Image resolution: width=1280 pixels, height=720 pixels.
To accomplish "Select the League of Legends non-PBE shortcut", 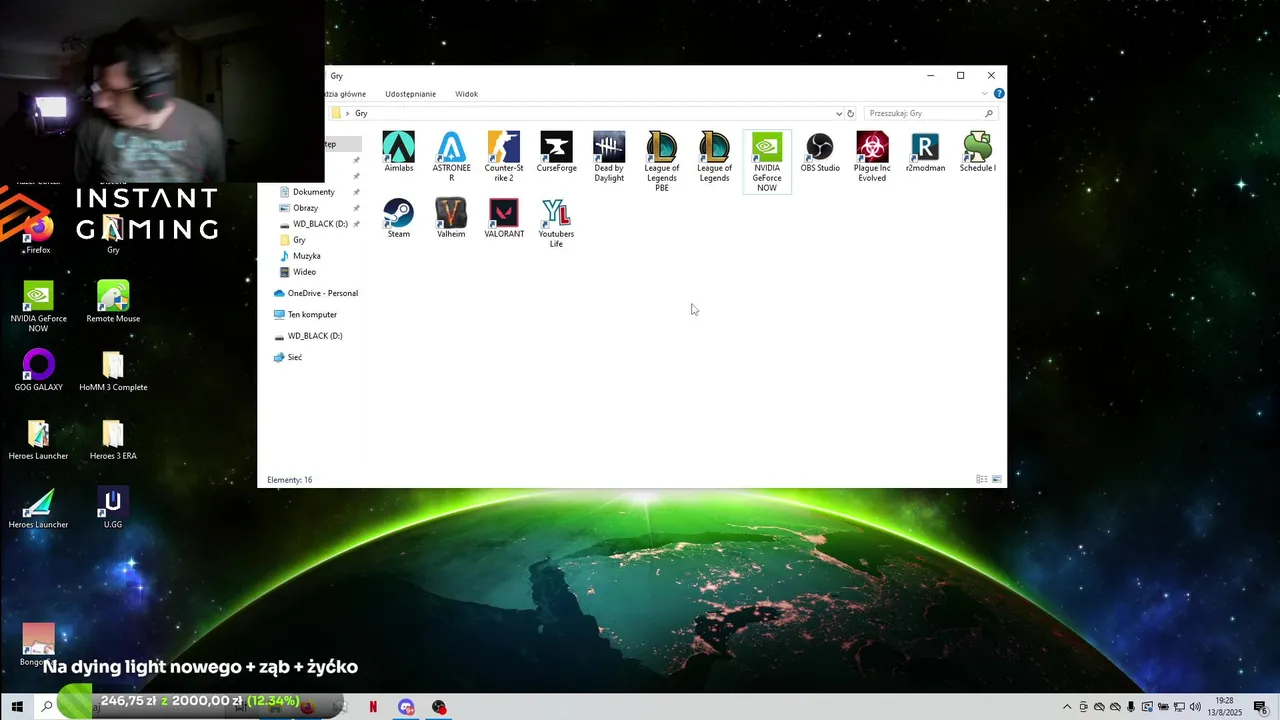I will [714, 157].
